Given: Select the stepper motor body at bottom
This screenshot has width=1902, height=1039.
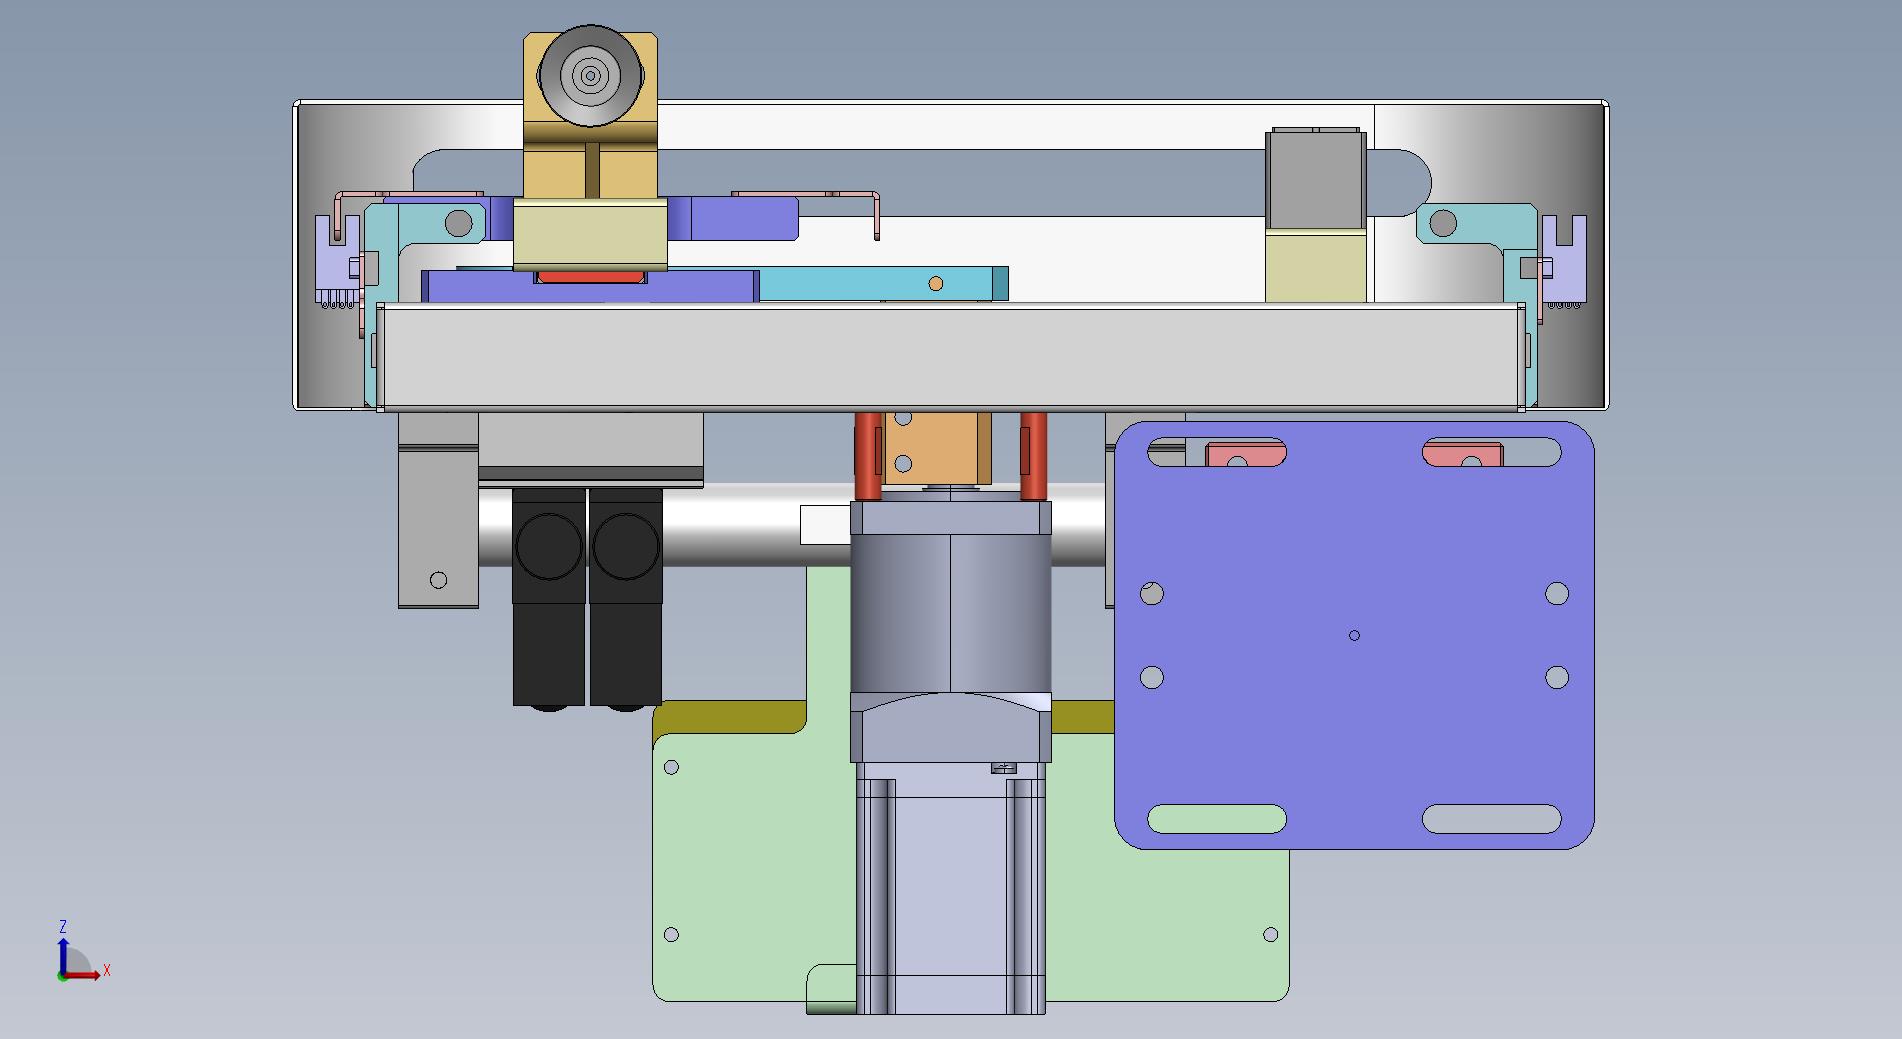Looking at the screenshot, I should (950, 890).
